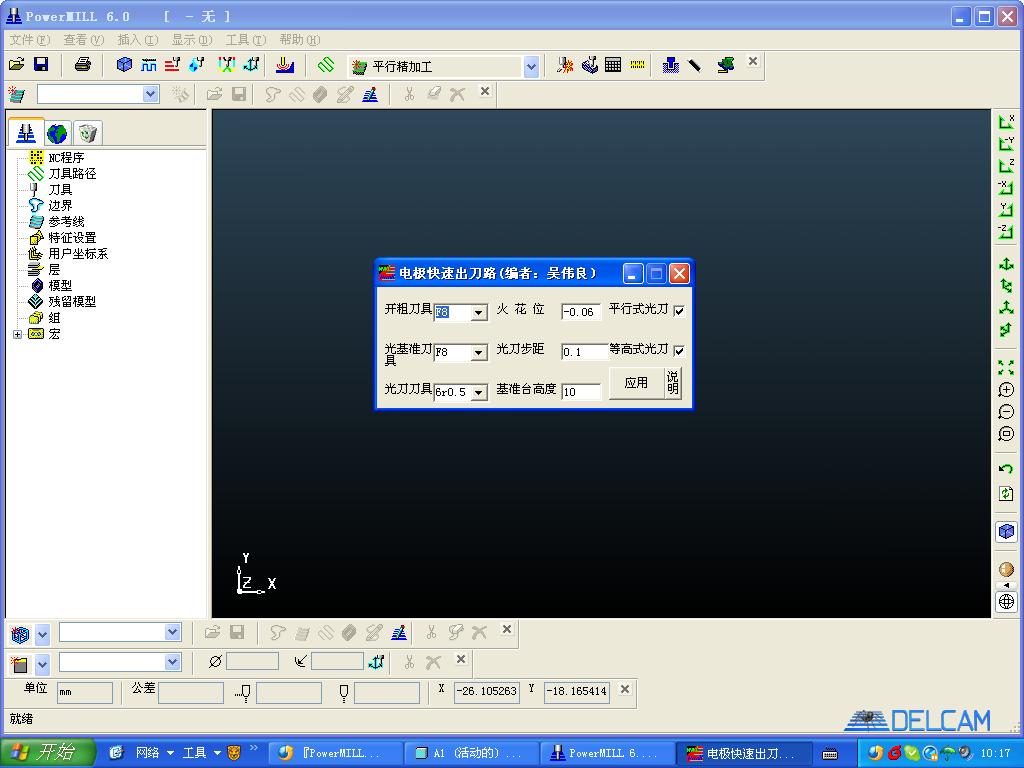This screenshot has width=1024, height=768.
Task: Zoom in with the plus magnifier icon
Action: point(1006,390)
